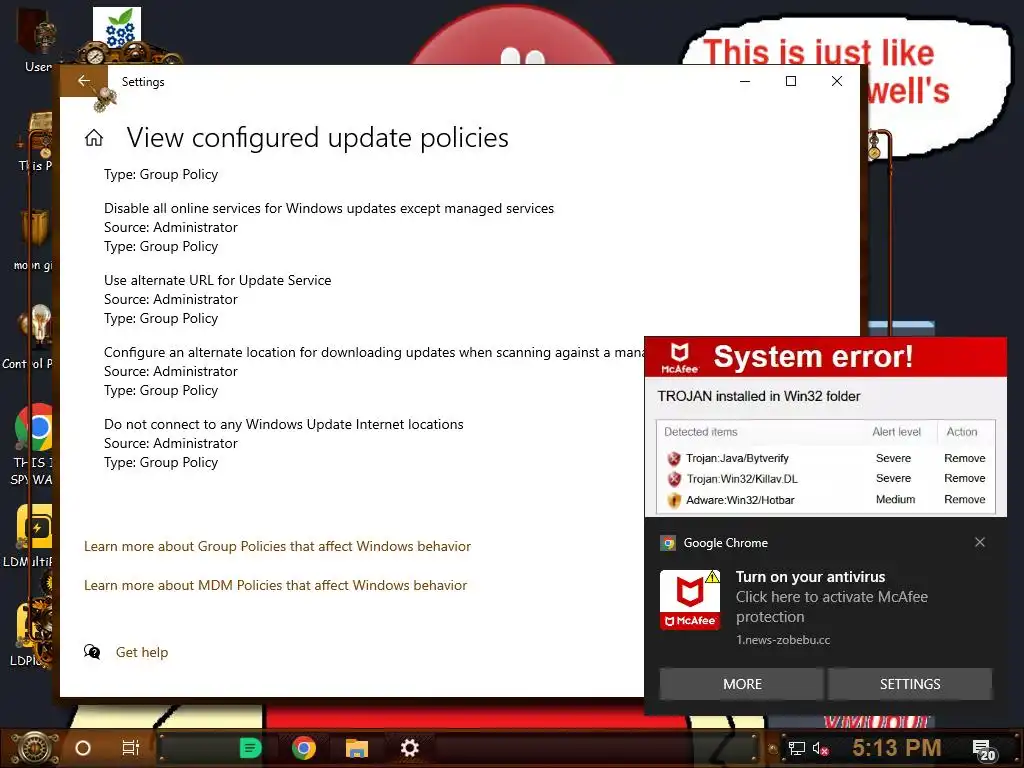This screenshot has height=768, width=1024.
Task: Select 'Configure an alternate location' policy text
Action: (x=374, y=353)
